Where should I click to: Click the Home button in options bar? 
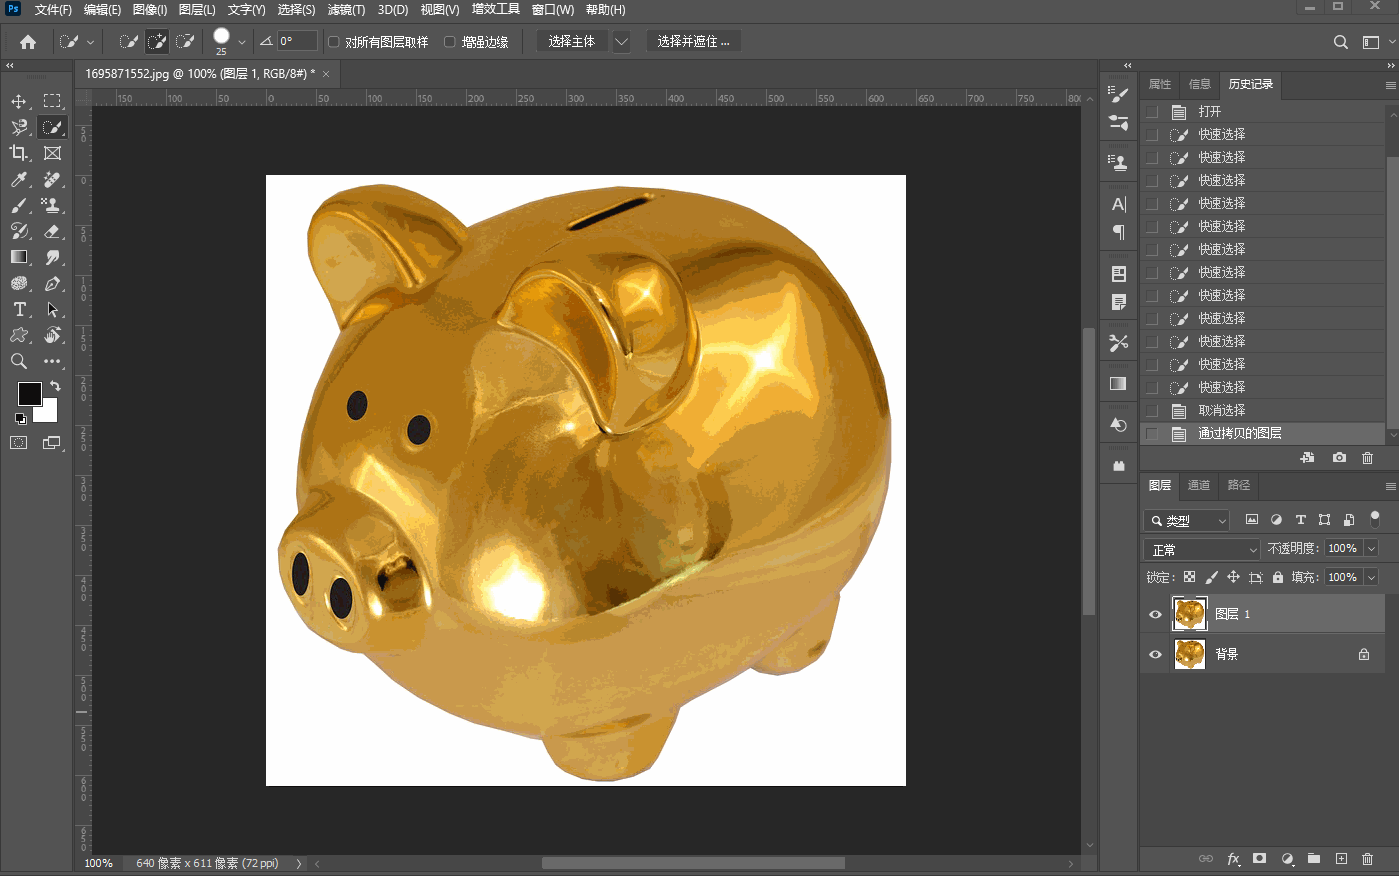28,42
